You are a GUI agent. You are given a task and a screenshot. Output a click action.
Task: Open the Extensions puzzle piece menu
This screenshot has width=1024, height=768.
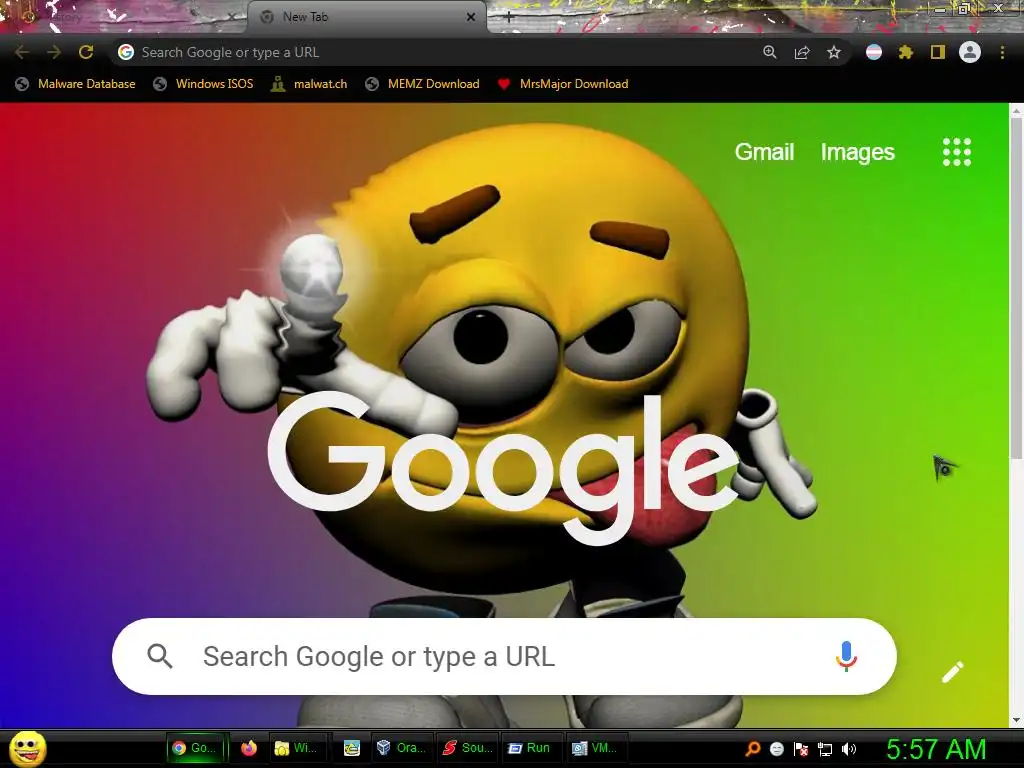pyautogui.click(x=906, y=52)
